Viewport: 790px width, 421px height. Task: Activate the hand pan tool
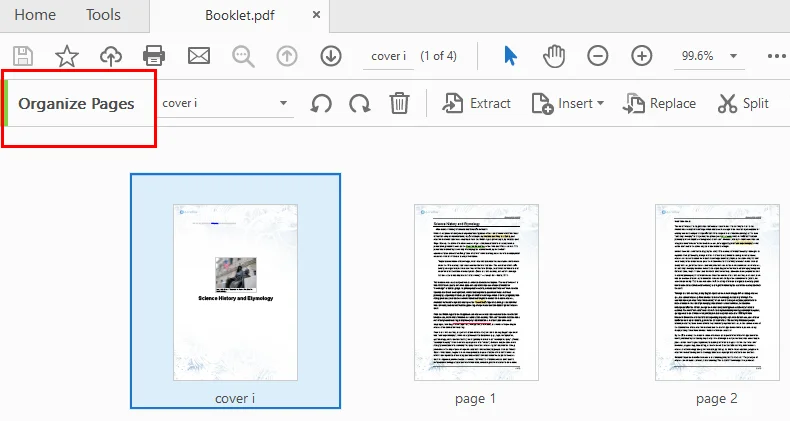(554, 56)
